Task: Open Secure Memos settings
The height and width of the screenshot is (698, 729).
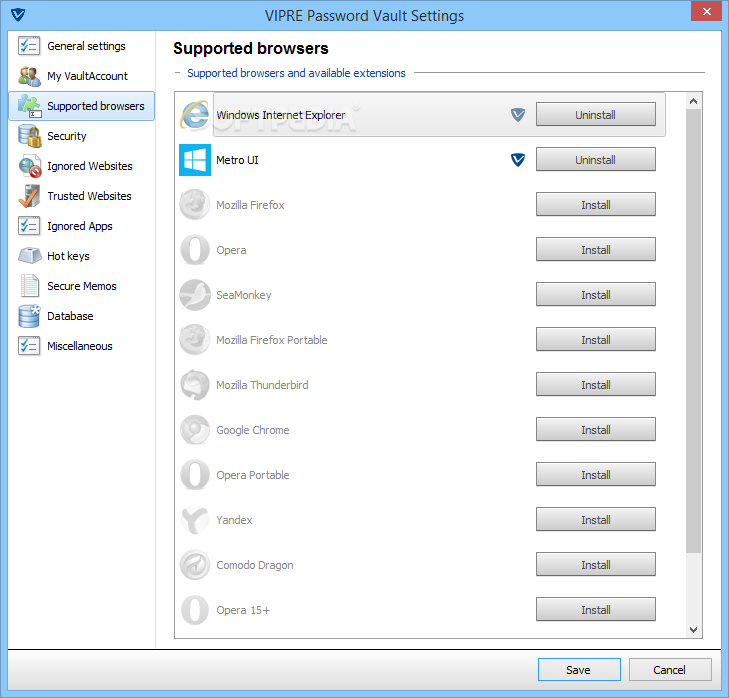Action: (82, 286)
